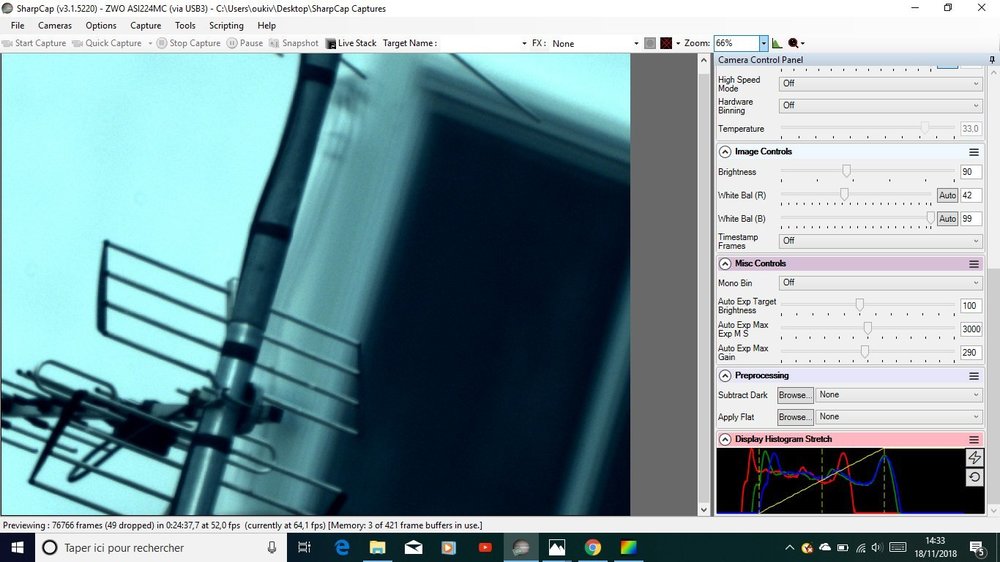Open the Tools menu
The width and height of the screenshot is (1000, 562).
tap(185, 26)
